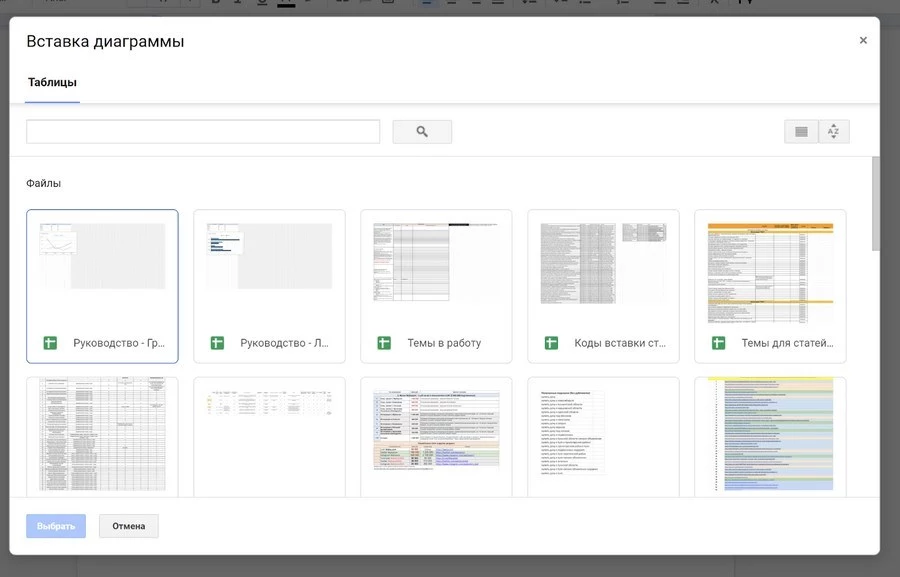
Task: Click the search magnifier button
Action: click(422, 131)
